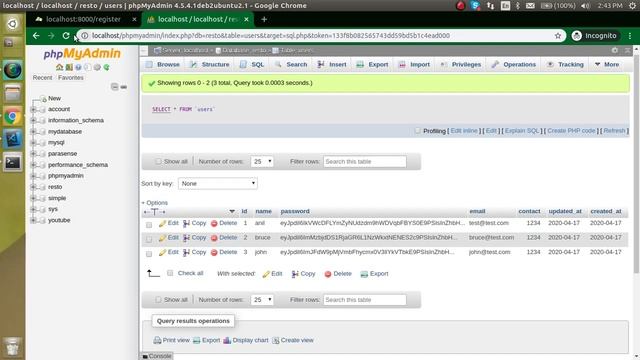
Task: Click the volume icon in system tray
Action: coord(585,6)
